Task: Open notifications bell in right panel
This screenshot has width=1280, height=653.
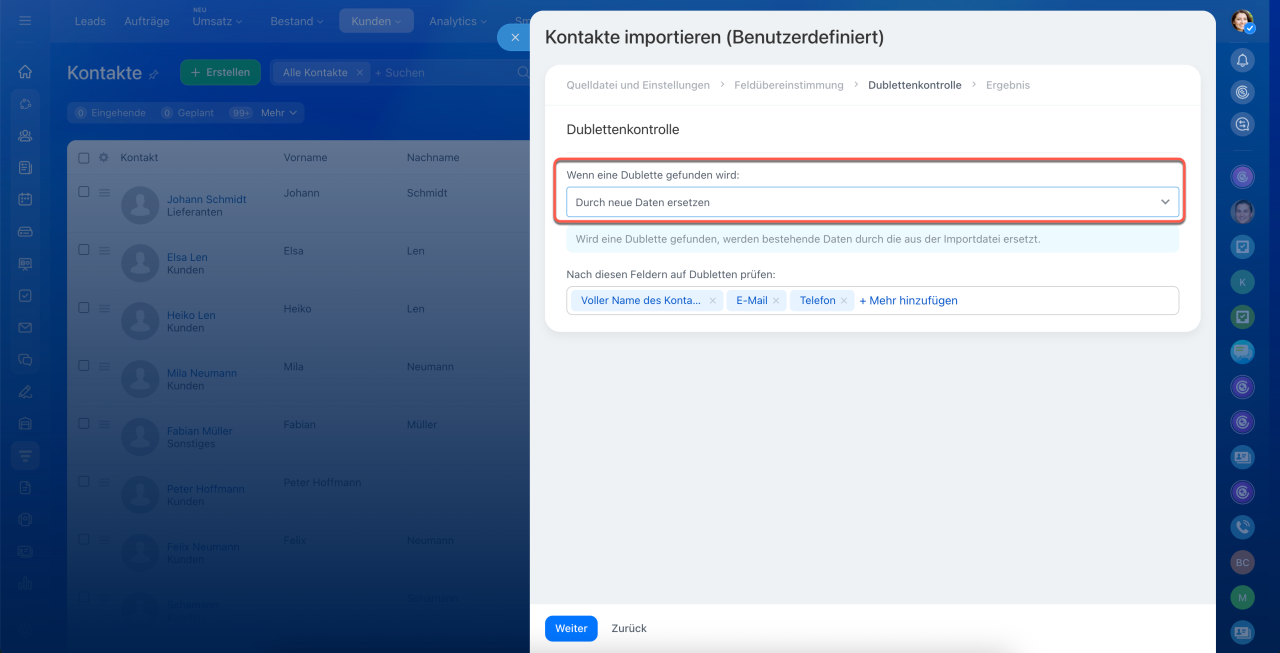Action: 1242,60
